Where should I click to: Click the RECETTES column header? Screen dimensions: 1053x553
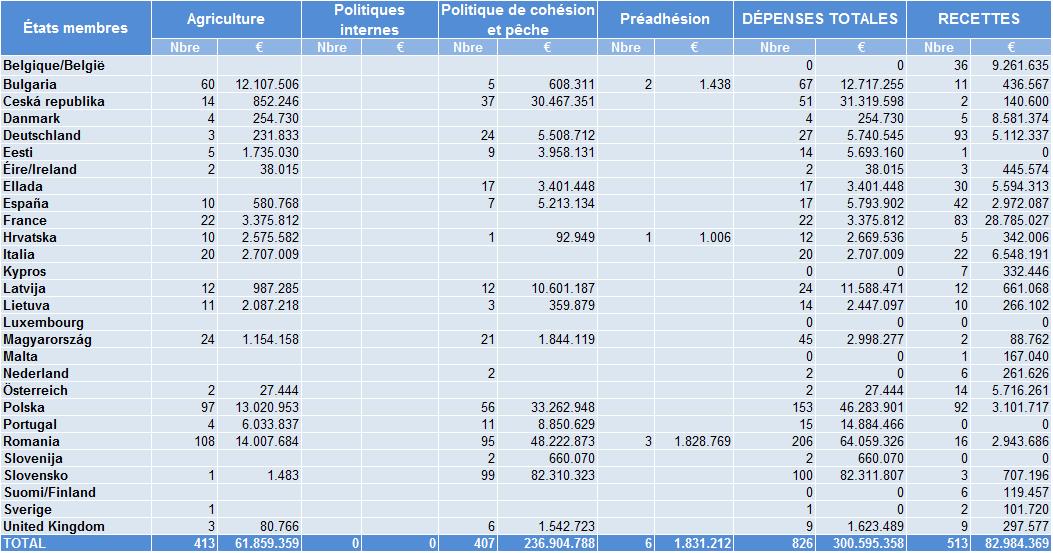click(978, 19)
